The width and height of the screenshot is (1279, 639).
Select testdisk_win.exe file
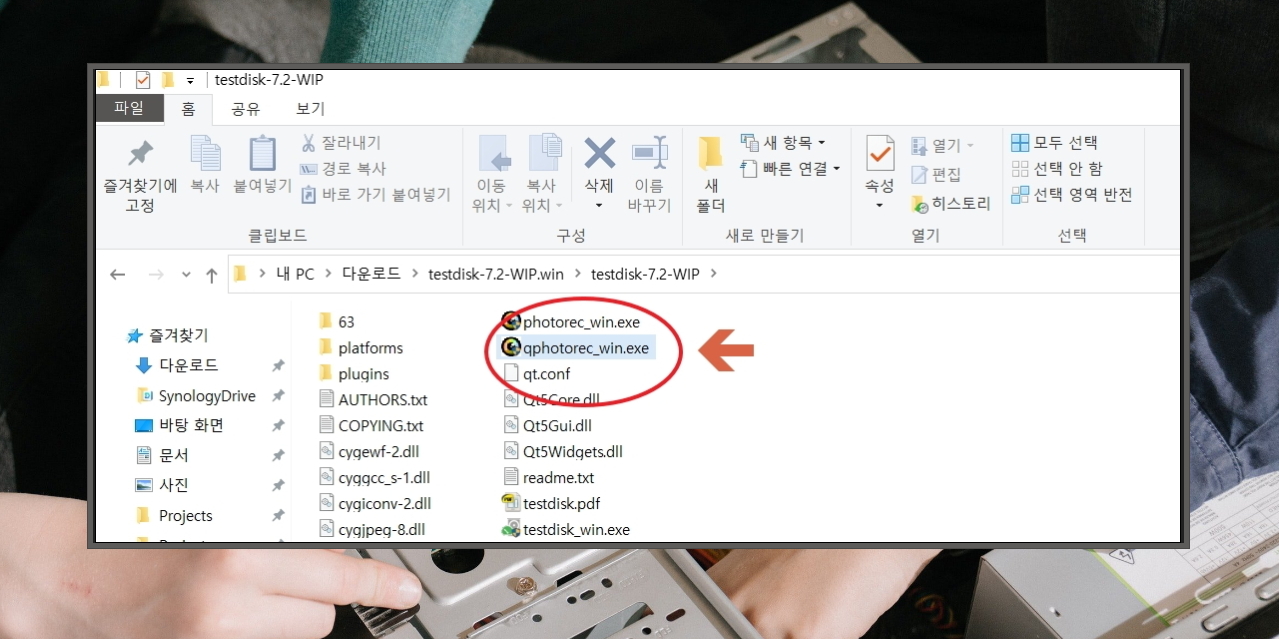click(x=566, y=530)
